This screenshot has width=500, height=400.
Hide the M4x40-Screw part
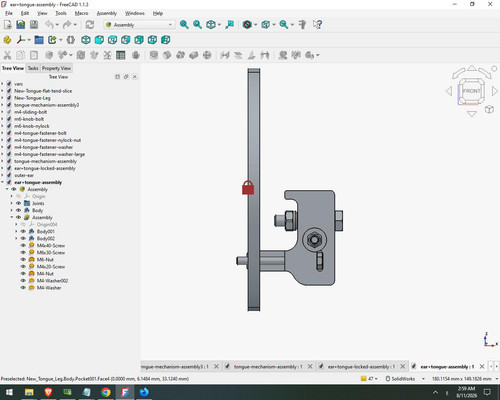click(x=23, y=245)
